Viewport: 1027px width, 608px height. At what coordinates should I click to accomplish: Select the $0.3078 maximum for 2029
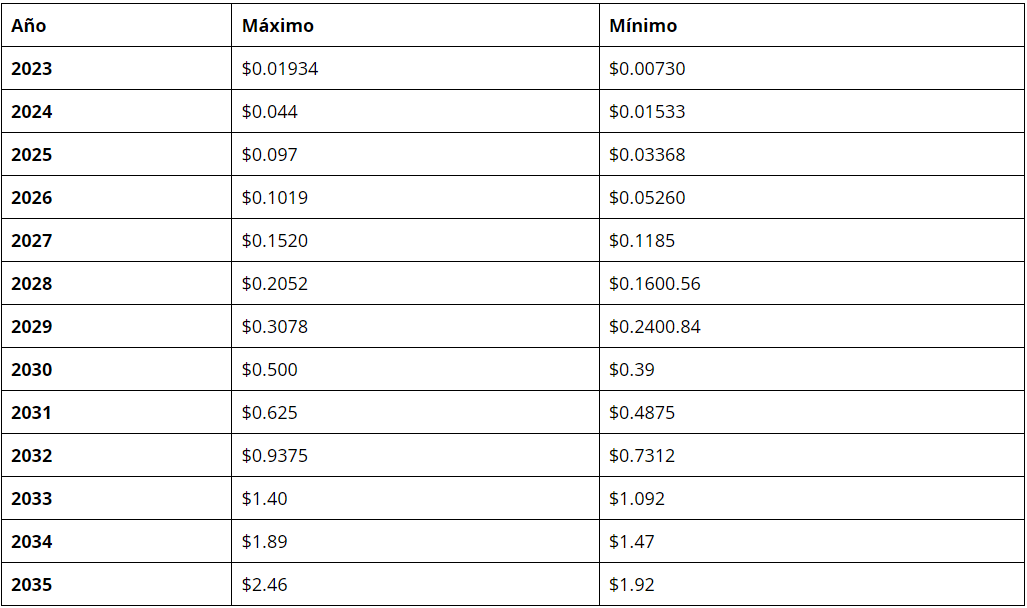(275, 327)
